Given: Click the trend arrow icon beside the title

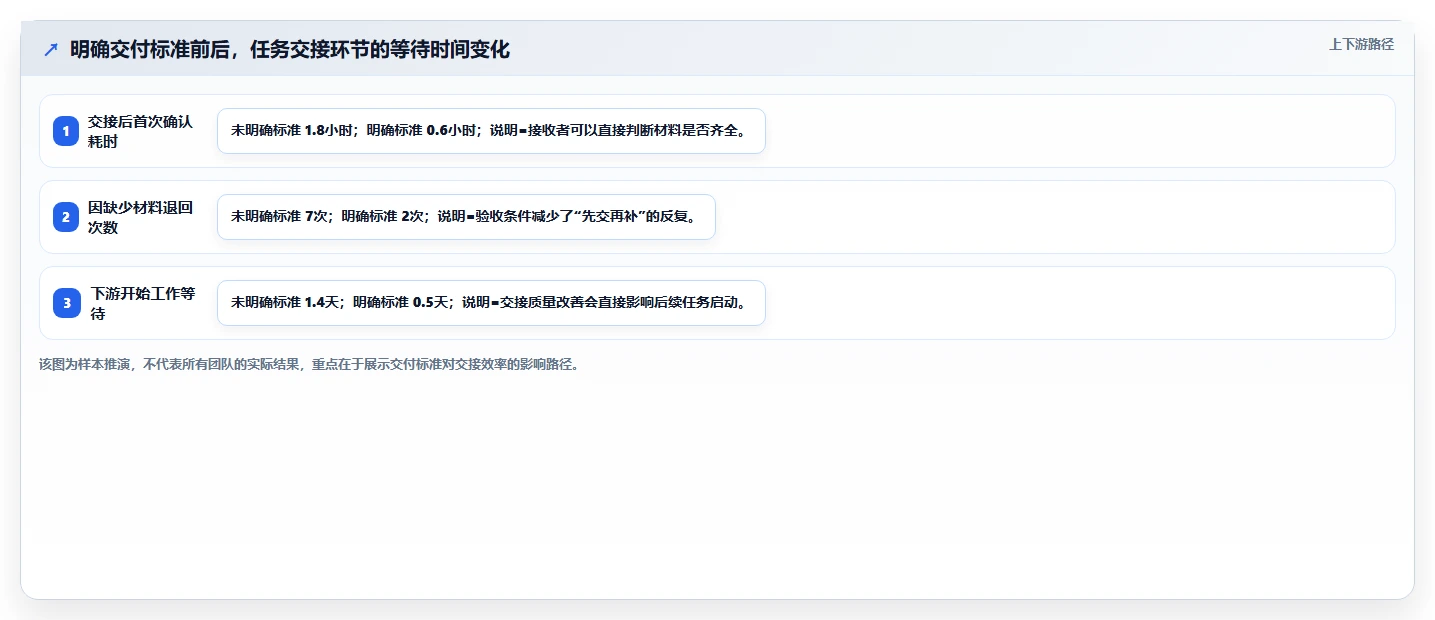Looking at the screenshot, I should coord(51,50).
